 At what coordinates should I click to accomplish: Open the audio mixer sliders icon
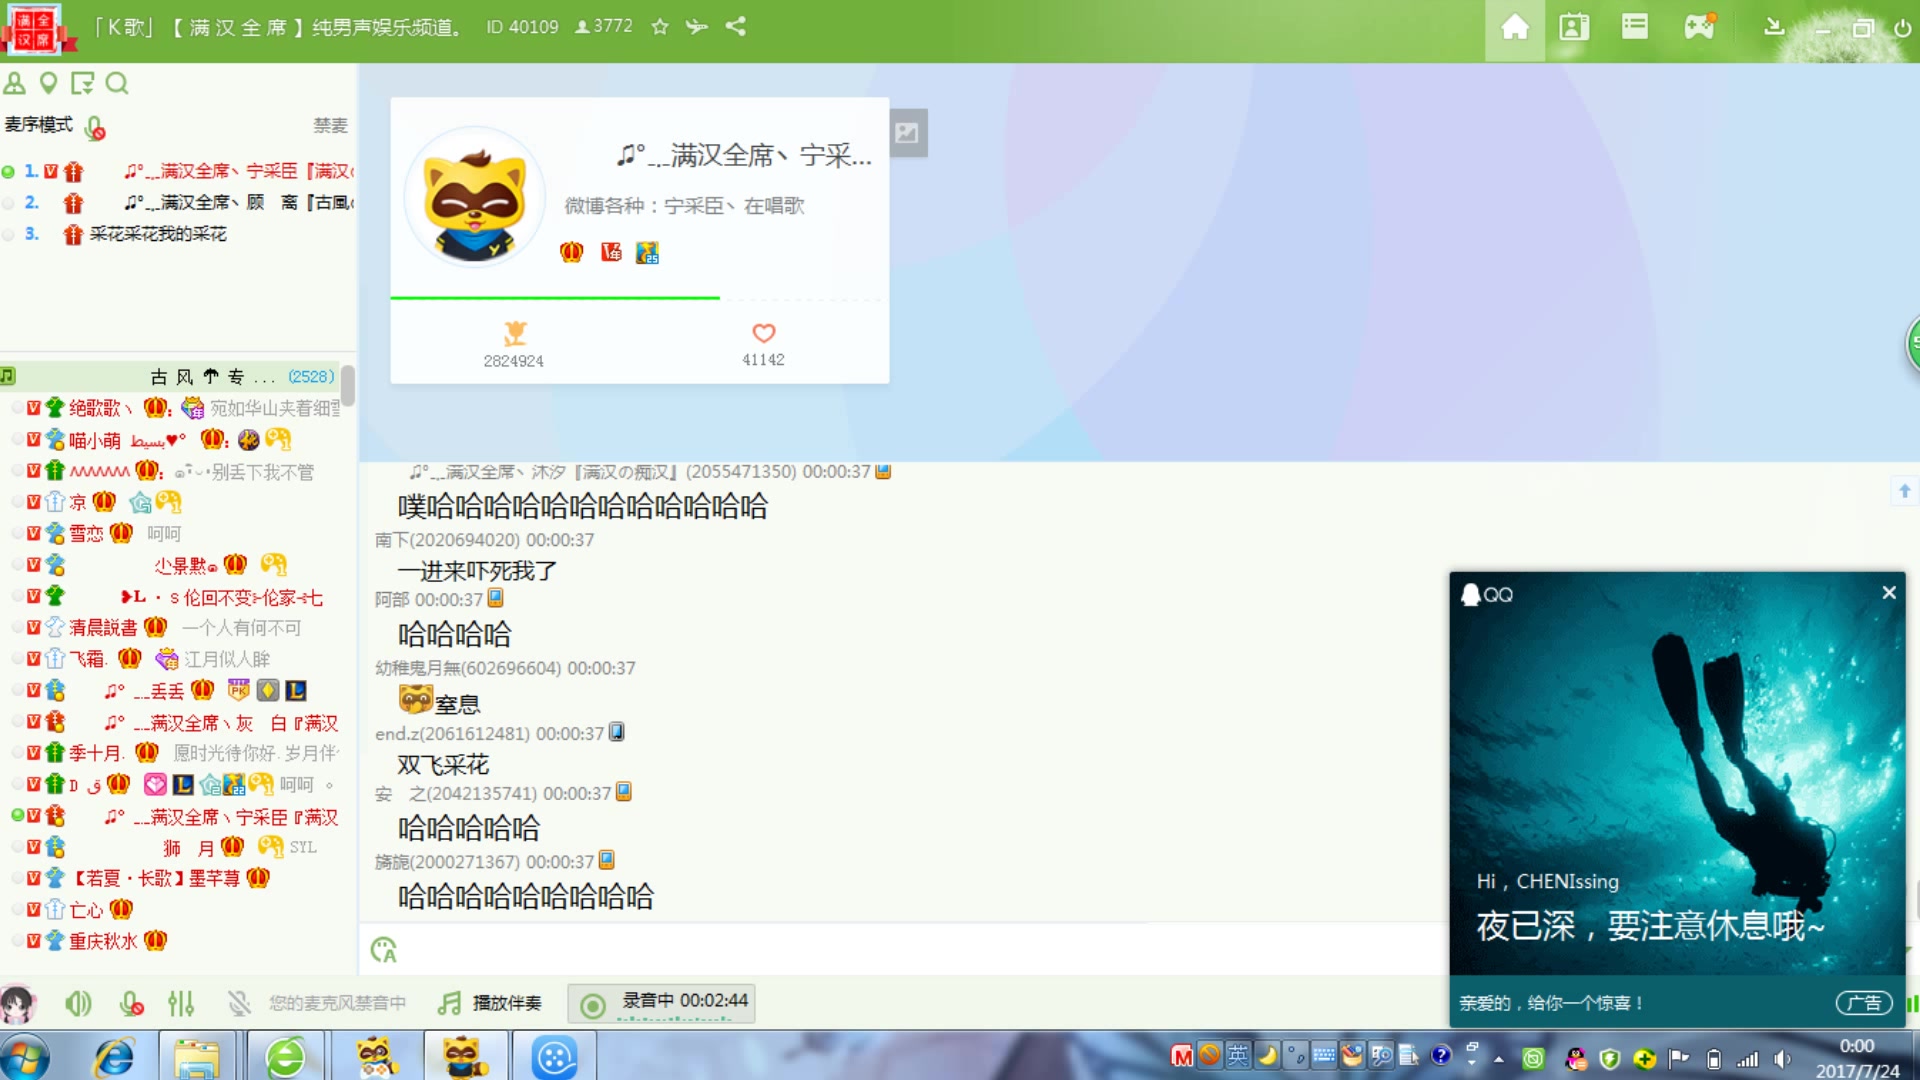181,1003
